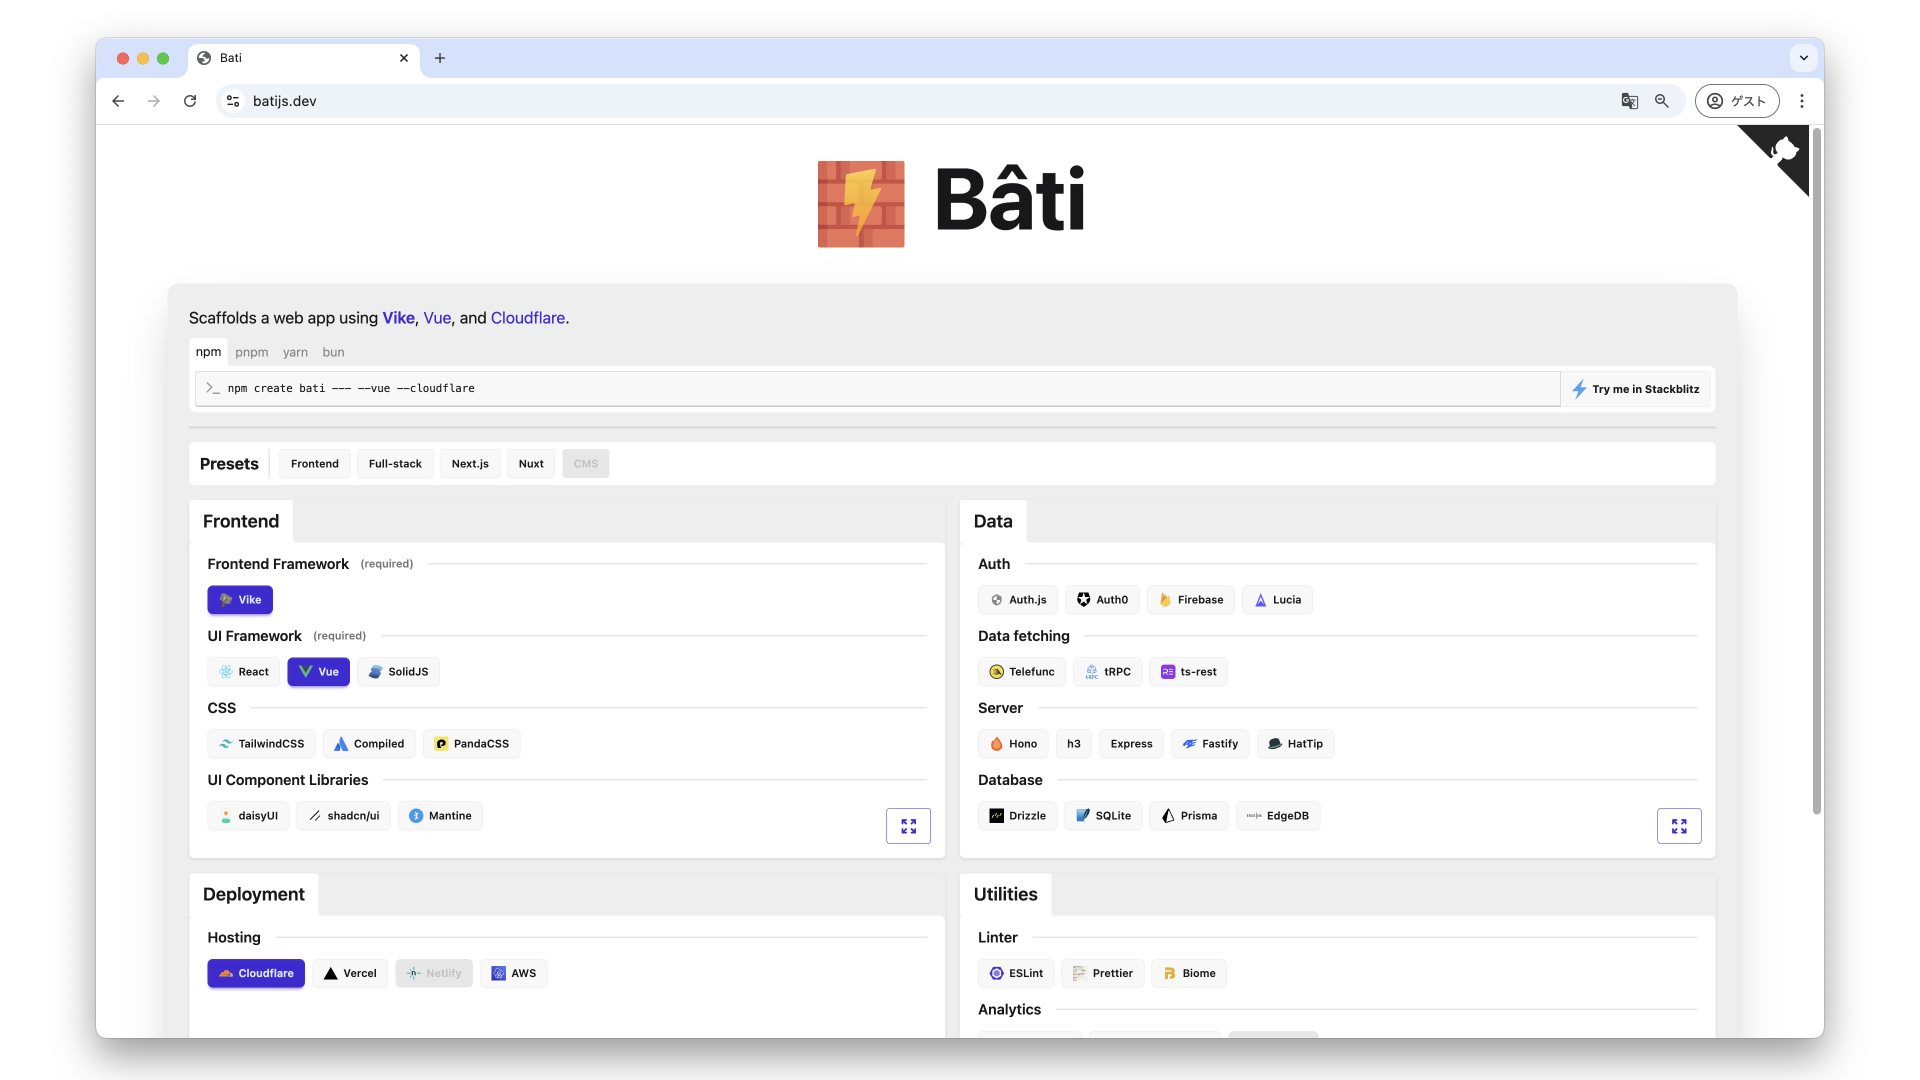Open the GitHub corner octocat icon

click(x=1783, y=151)
